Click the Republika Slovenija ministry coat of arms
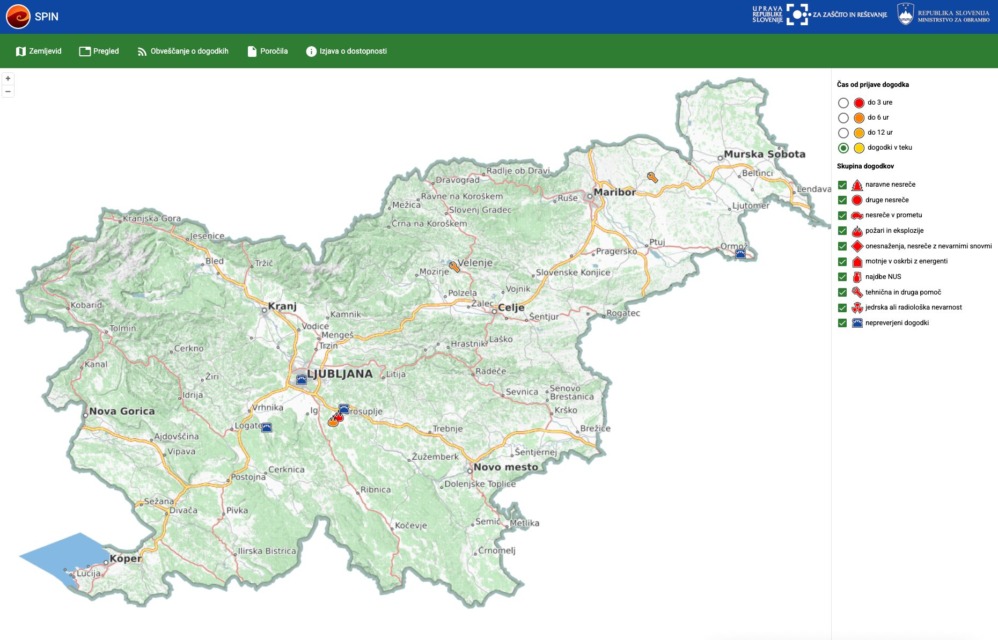 tap(905, 14)
